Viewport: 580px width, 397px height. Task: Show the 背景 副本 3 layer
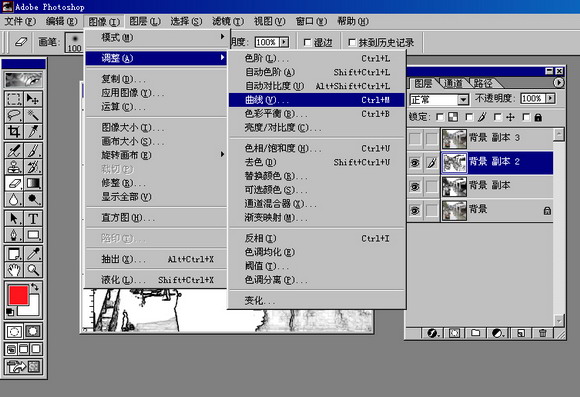pos(415,139)
